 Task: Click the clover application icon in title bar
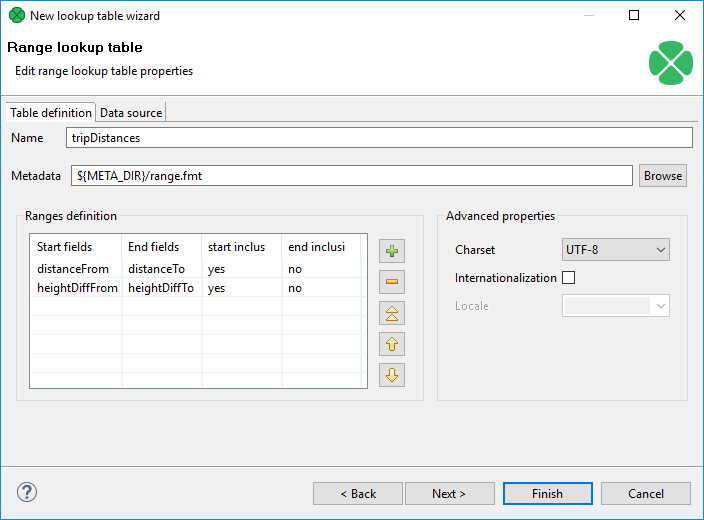[x=16, y=16]
